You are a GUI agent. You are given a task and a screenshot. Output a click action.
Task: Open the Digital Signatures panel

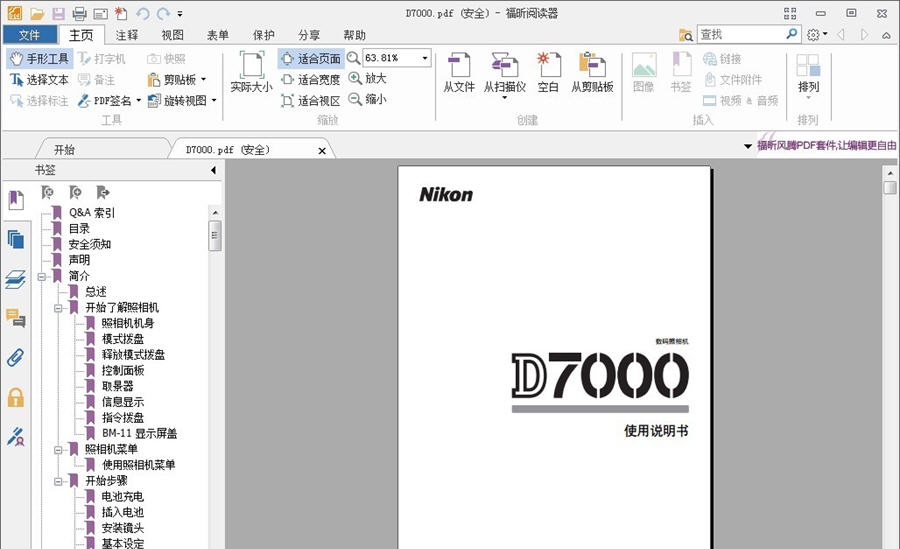[15, 436]
